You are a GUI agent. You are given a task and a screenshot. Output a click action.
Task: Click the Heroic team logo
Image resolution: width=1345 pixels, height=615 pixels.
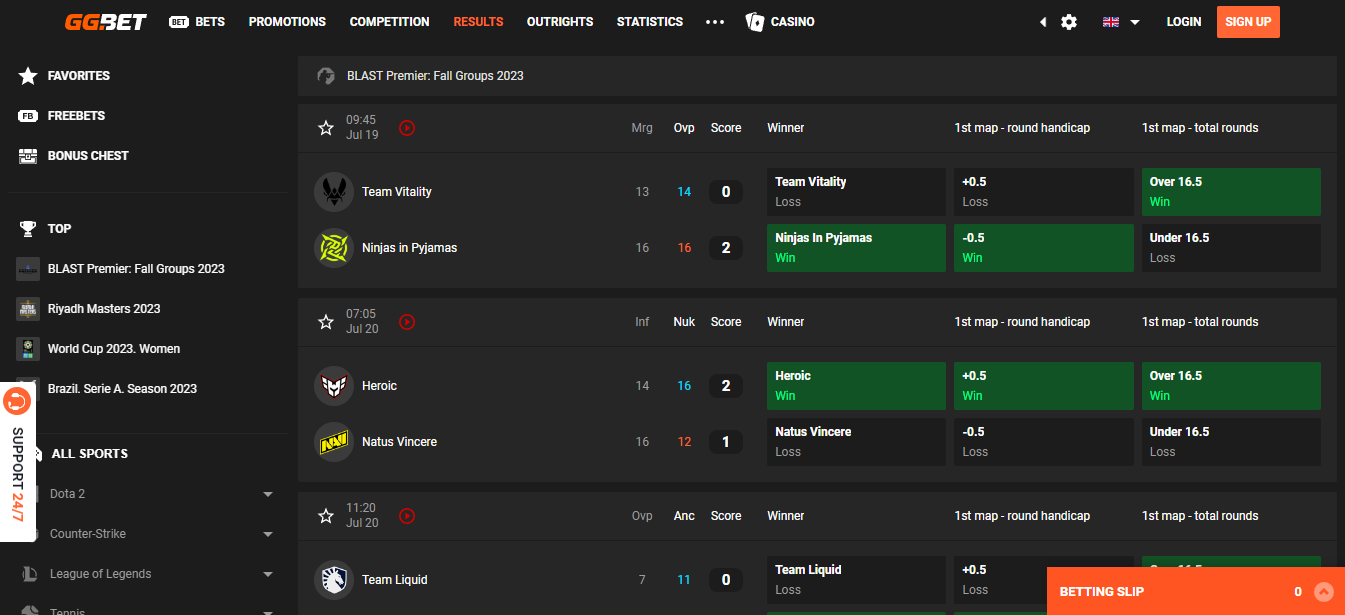334,386
